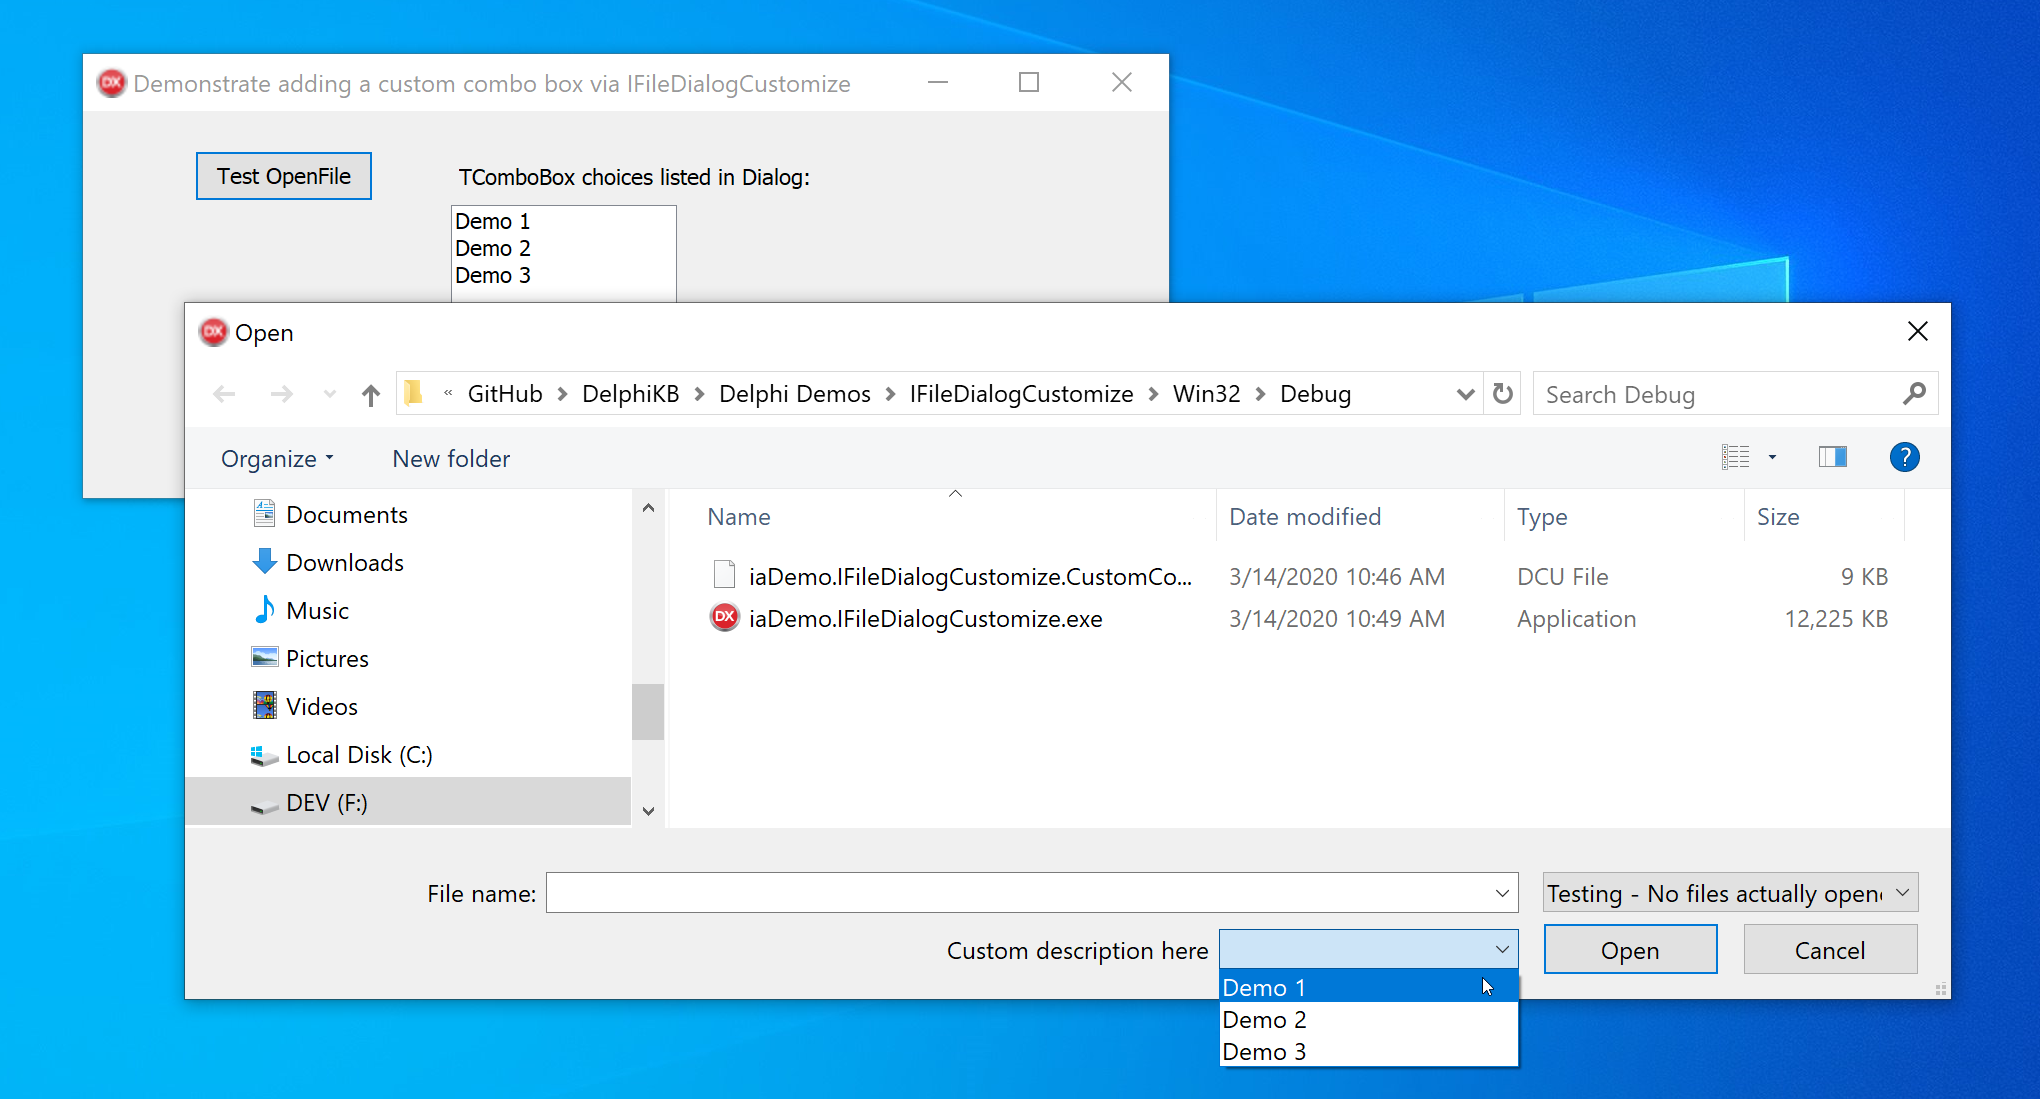
Task: Create a New folder
Action: coord(451,458)
